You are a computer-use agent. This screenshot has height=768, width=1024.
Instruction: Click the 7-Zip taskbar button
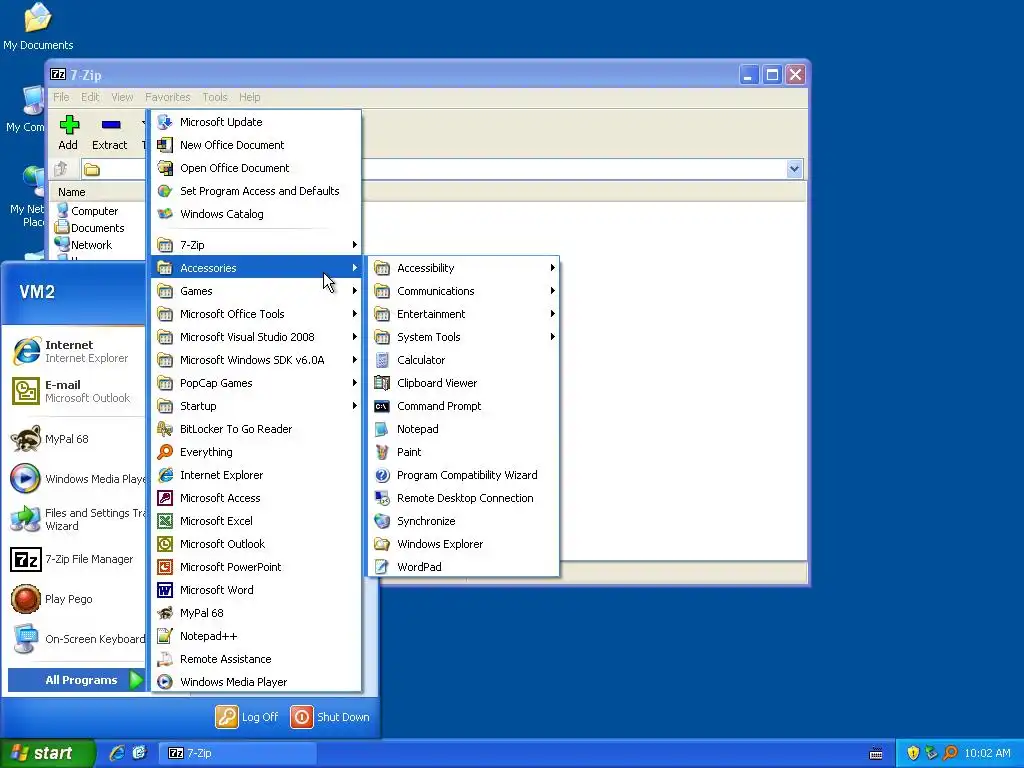point(238,753)
